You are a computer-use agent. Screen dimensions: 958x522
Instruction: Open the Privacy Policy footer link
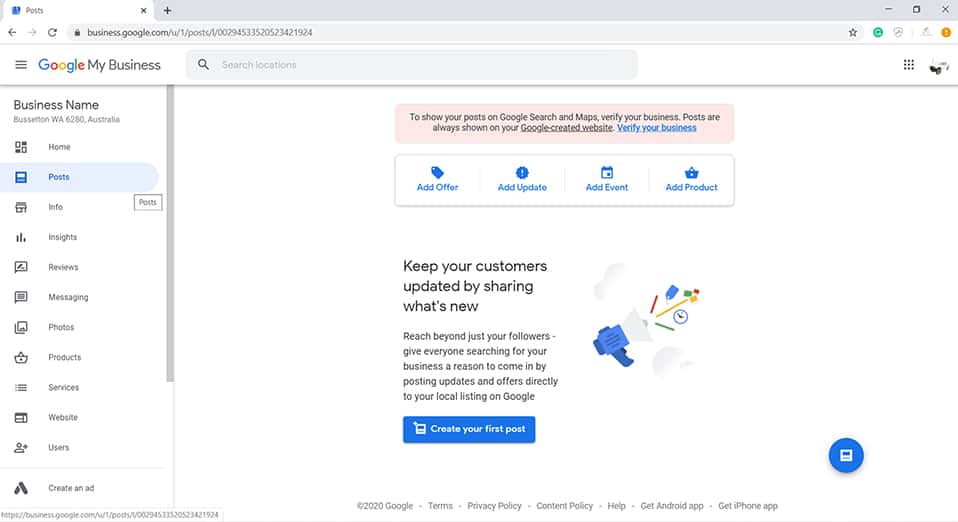click(494, 506)
